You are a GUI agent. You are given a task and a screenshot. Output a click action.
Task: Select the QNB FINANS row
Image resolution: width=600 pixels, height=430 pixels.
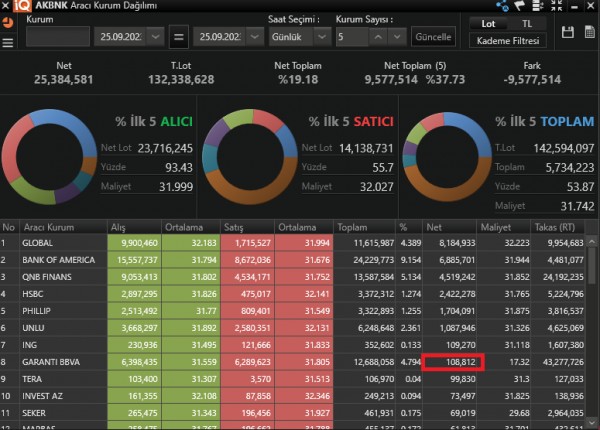click(293, 277)
